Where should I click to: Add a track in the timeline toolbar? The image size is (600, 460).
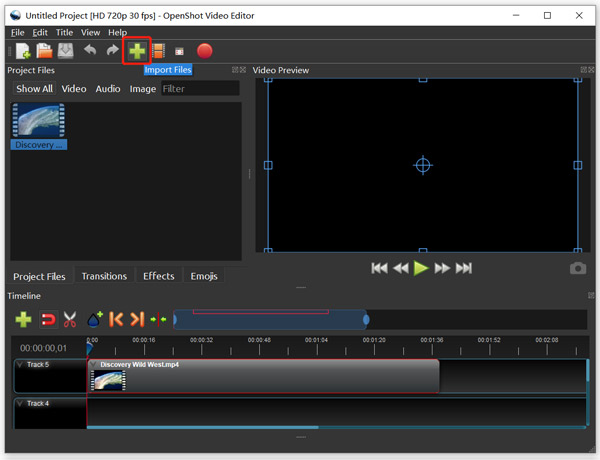coord(23,320)
